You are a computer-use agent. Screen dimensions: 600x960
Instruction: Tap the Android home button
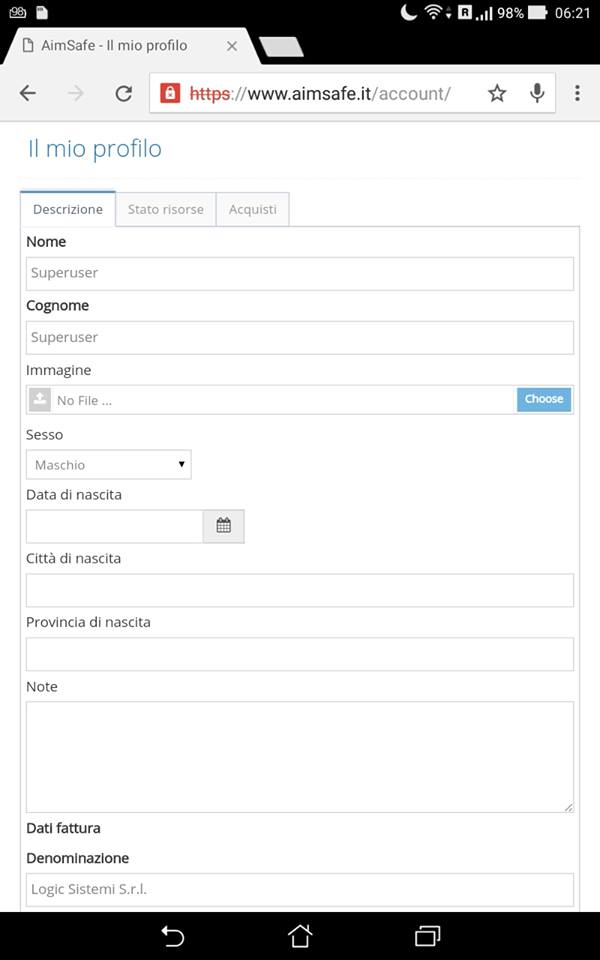tap(300, 936)
